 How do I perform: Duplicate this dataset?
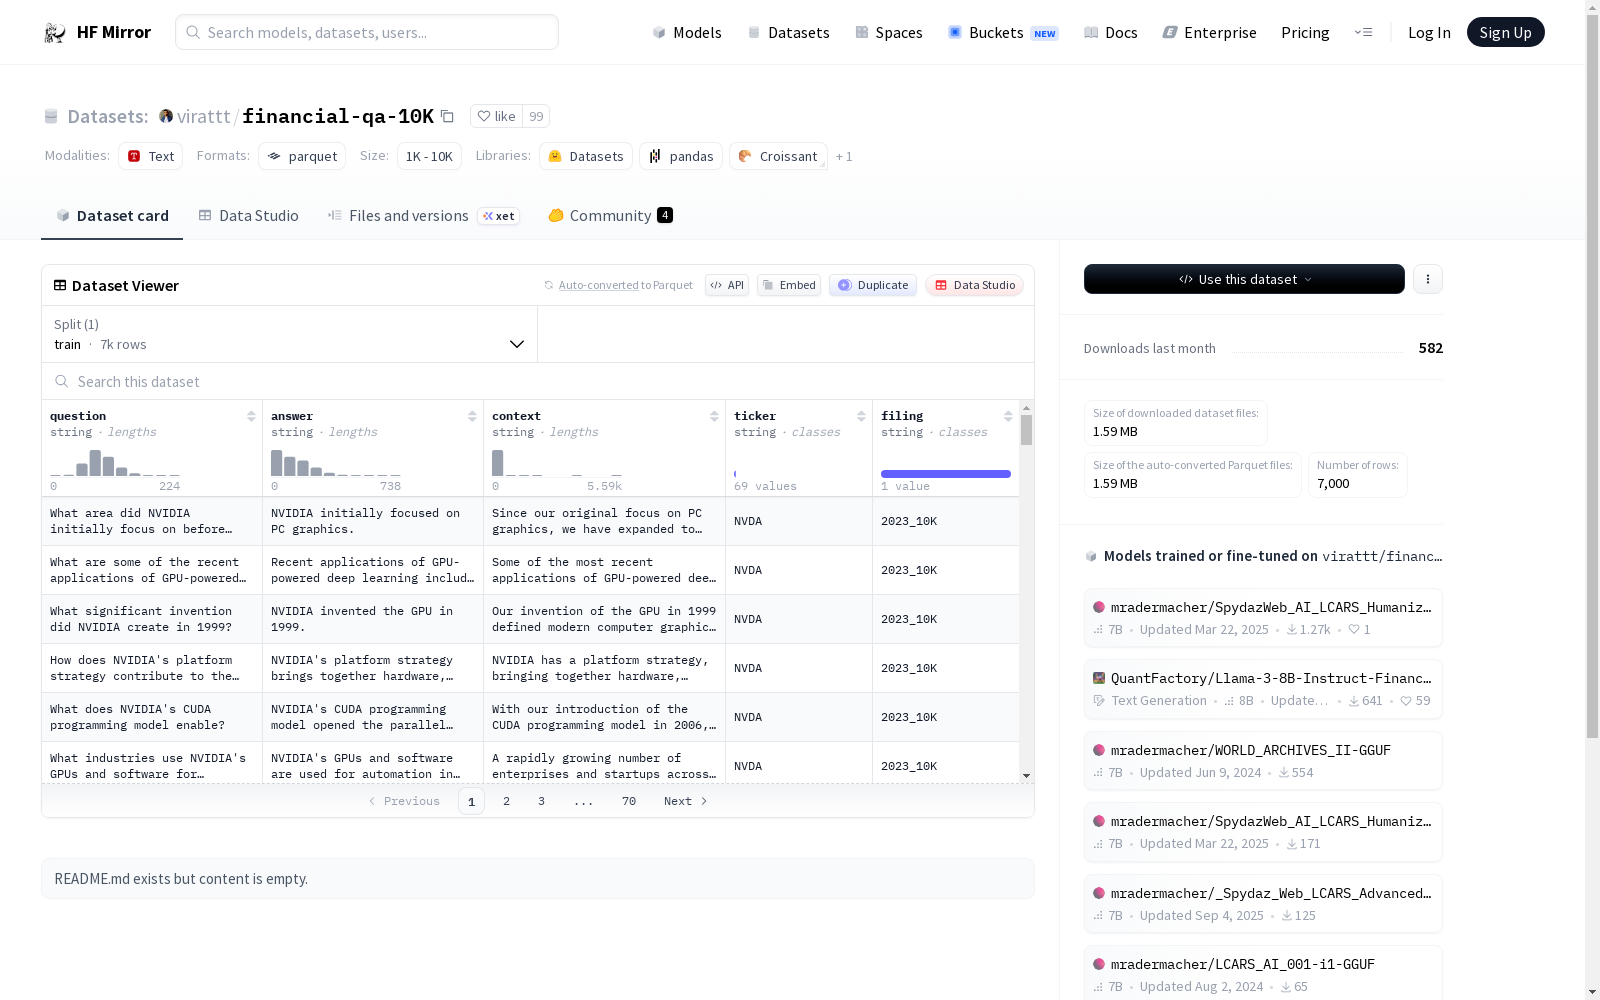(x=873, y=285)
